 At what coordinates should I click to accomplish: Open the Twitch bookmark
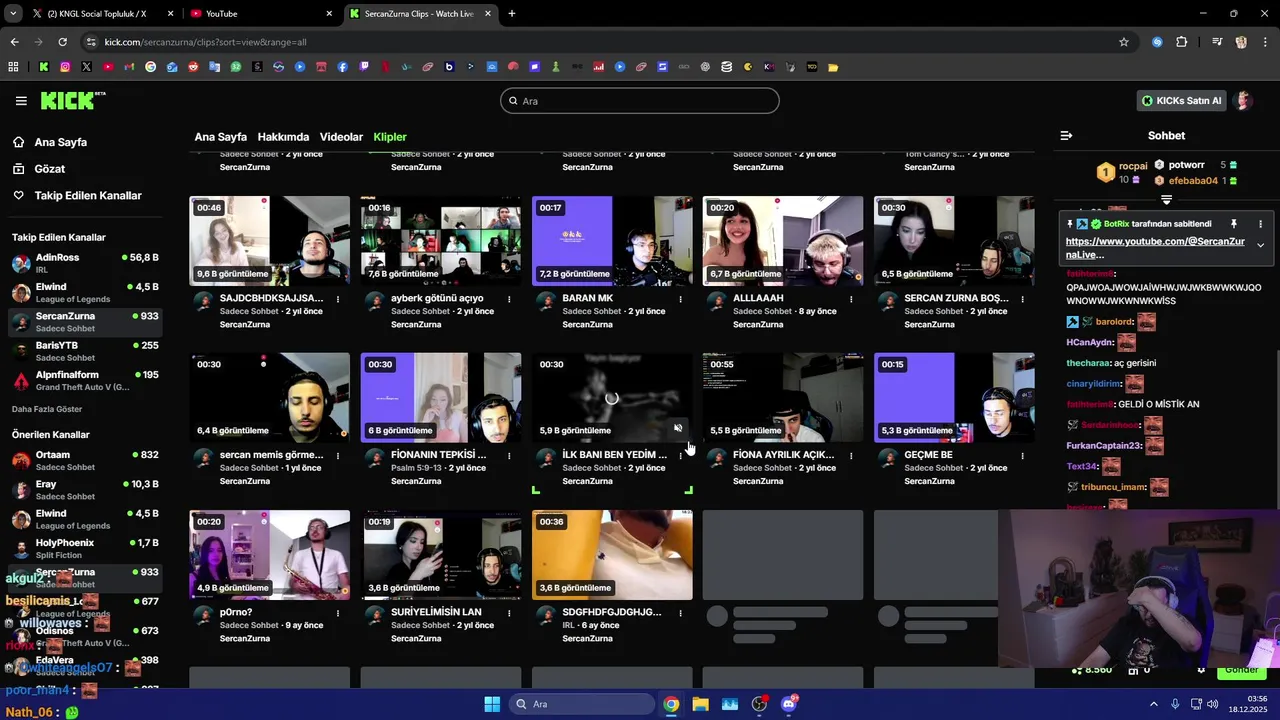(364, 67)
